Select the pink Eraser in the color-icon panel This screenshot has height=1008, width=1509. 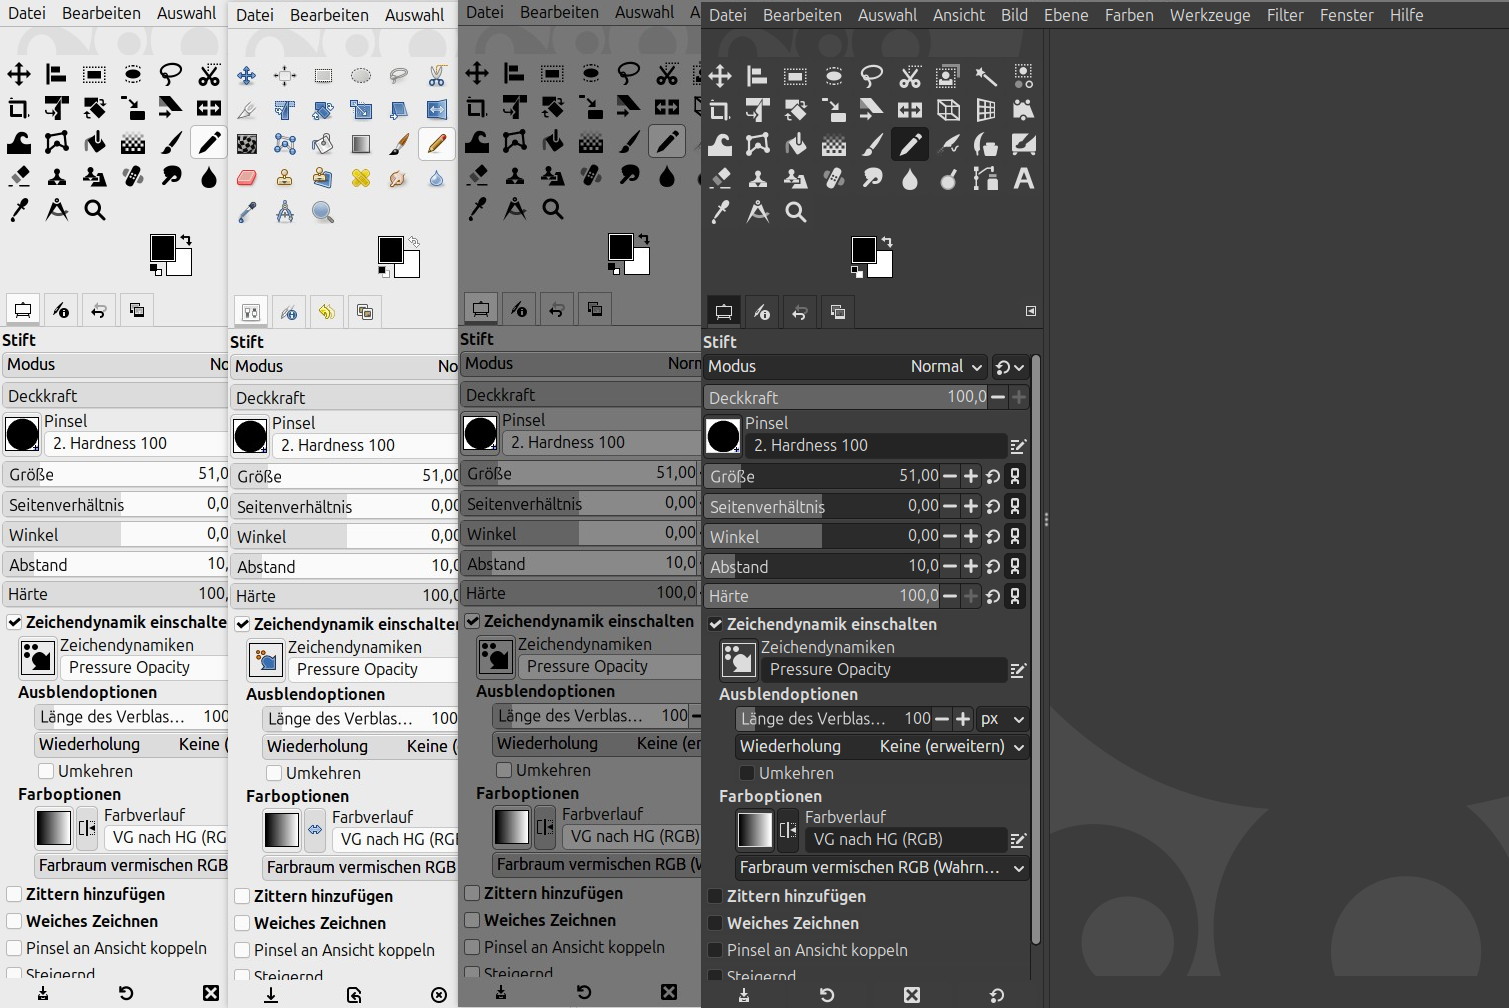247,178
